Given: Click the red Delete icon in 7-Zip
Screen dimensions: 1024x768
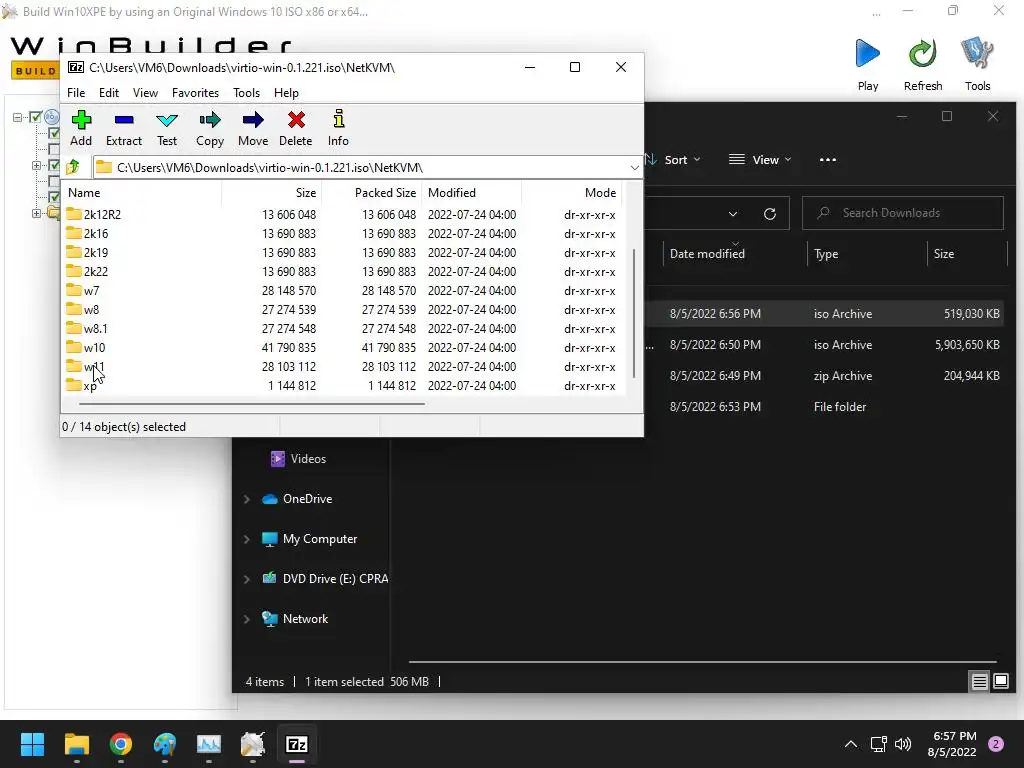Looking at the screenshot, I should (x=296, y=120).
